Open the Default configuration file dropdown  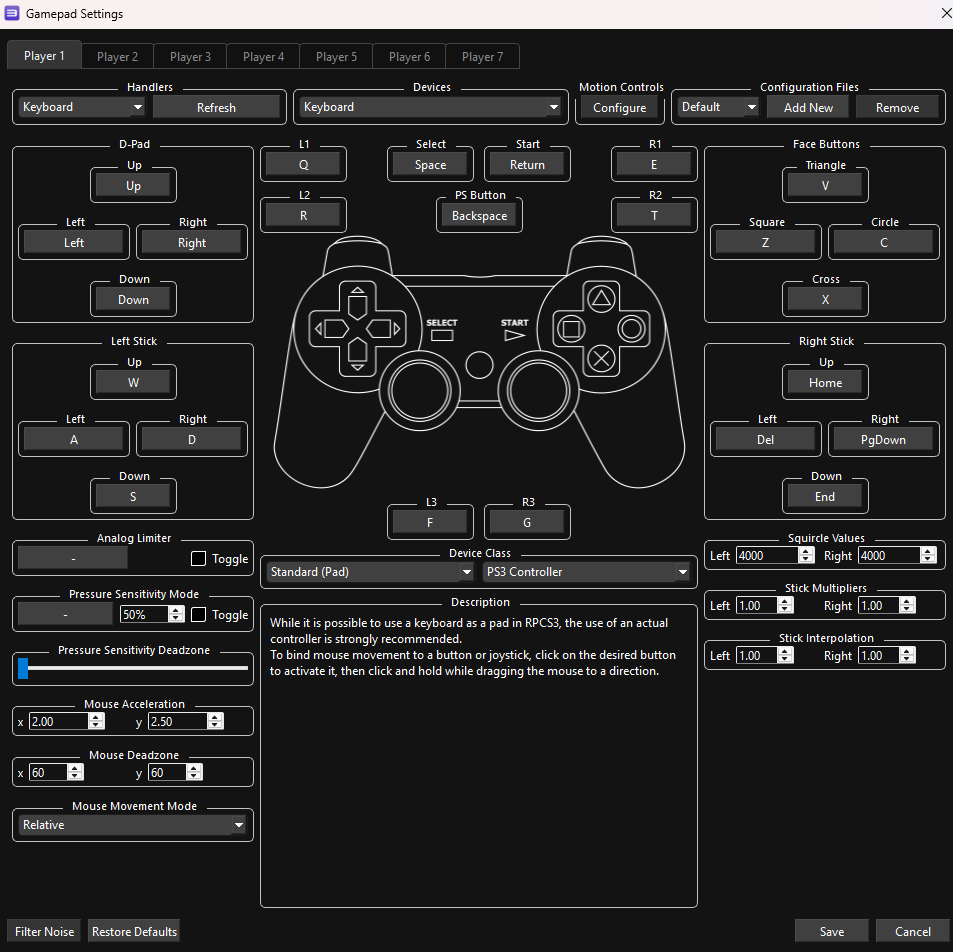(718, 107)
